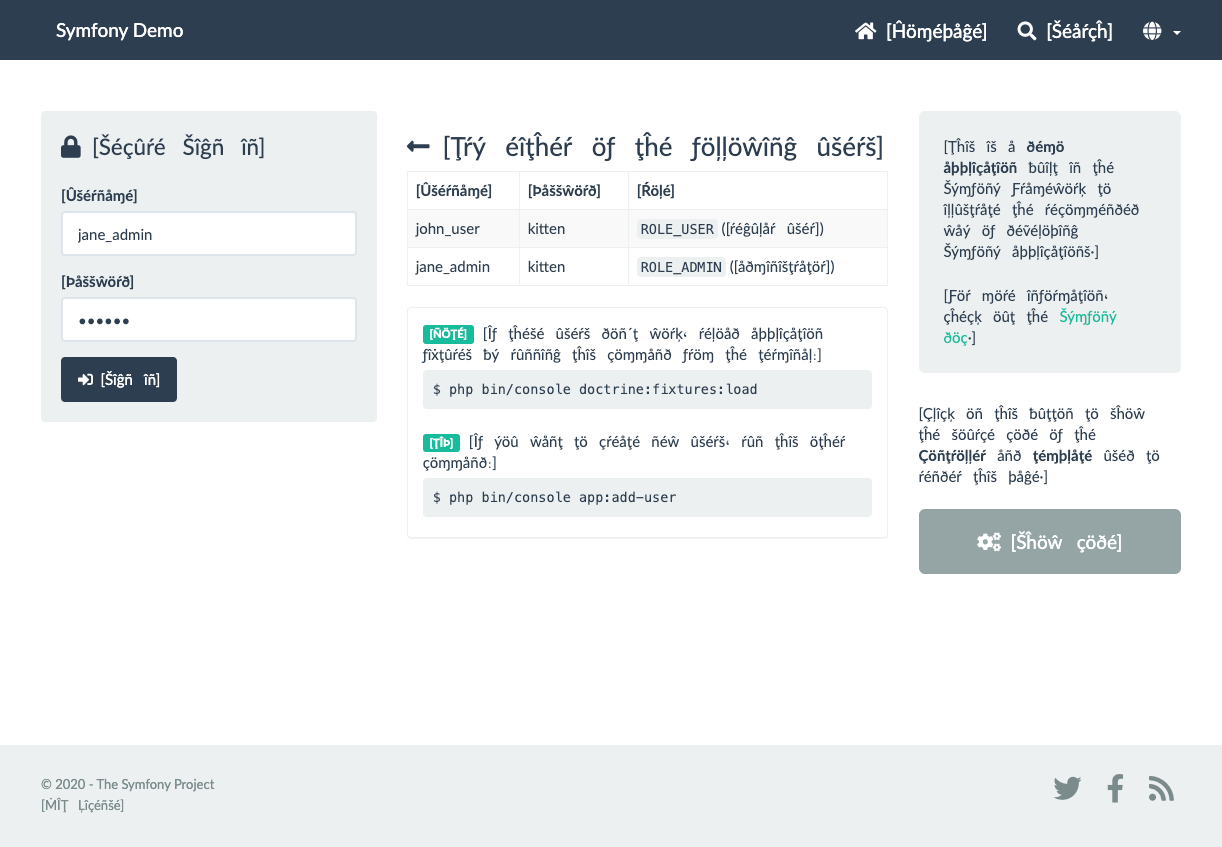
Task: Open the Twitter profile via the footer icon
Action: pos(1067,788)
